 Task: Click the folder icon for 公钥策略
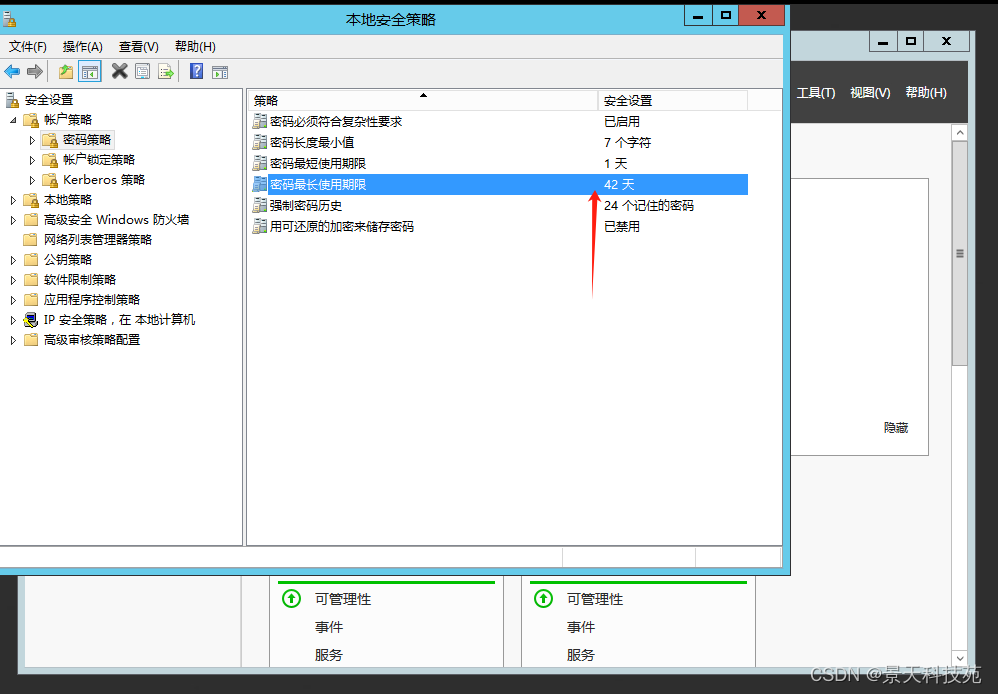pos(31,260)
